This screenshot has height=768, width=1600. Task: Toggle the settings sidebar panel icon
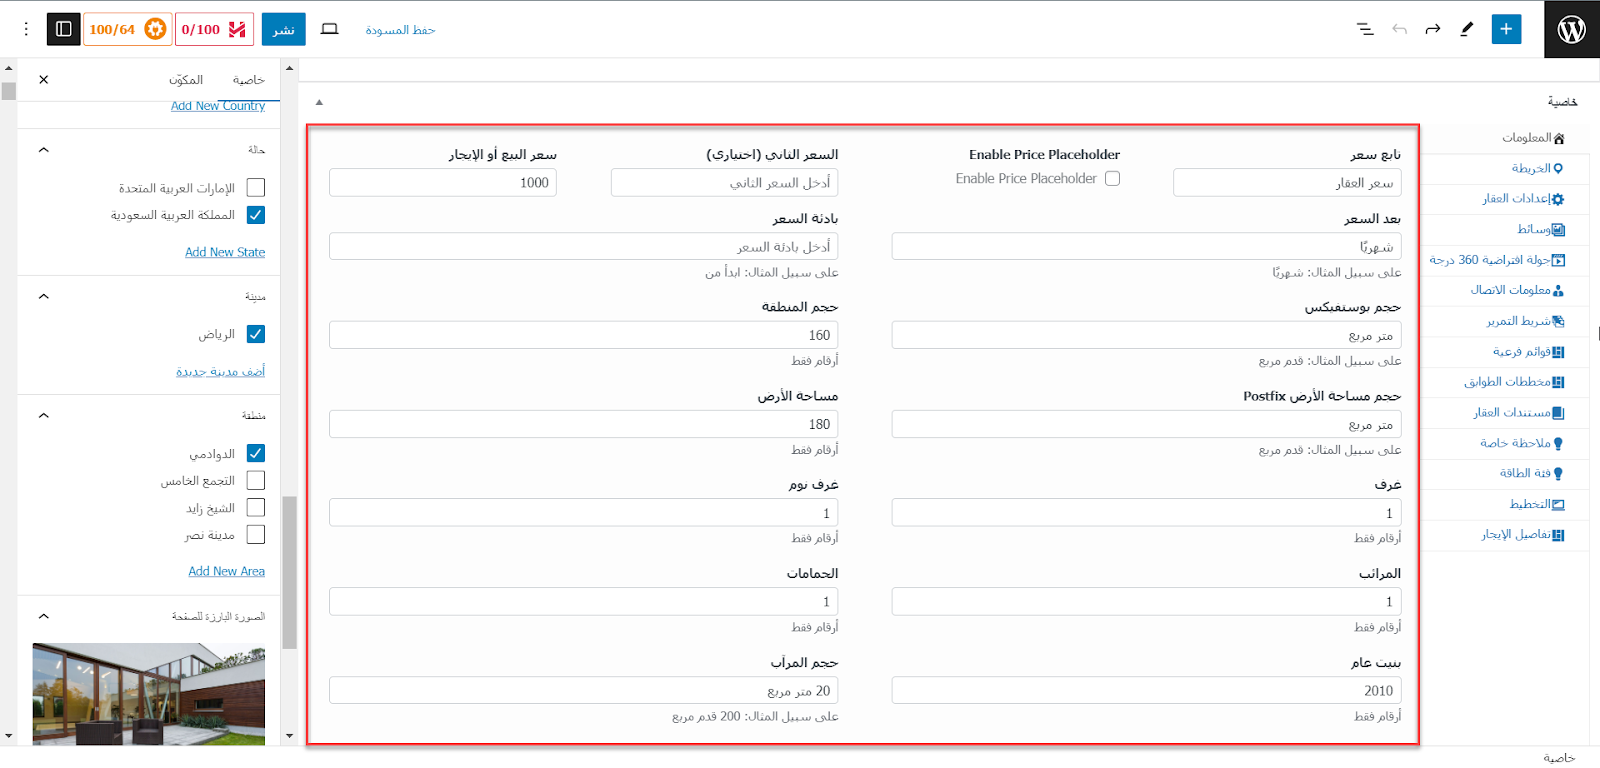point(64,29)
